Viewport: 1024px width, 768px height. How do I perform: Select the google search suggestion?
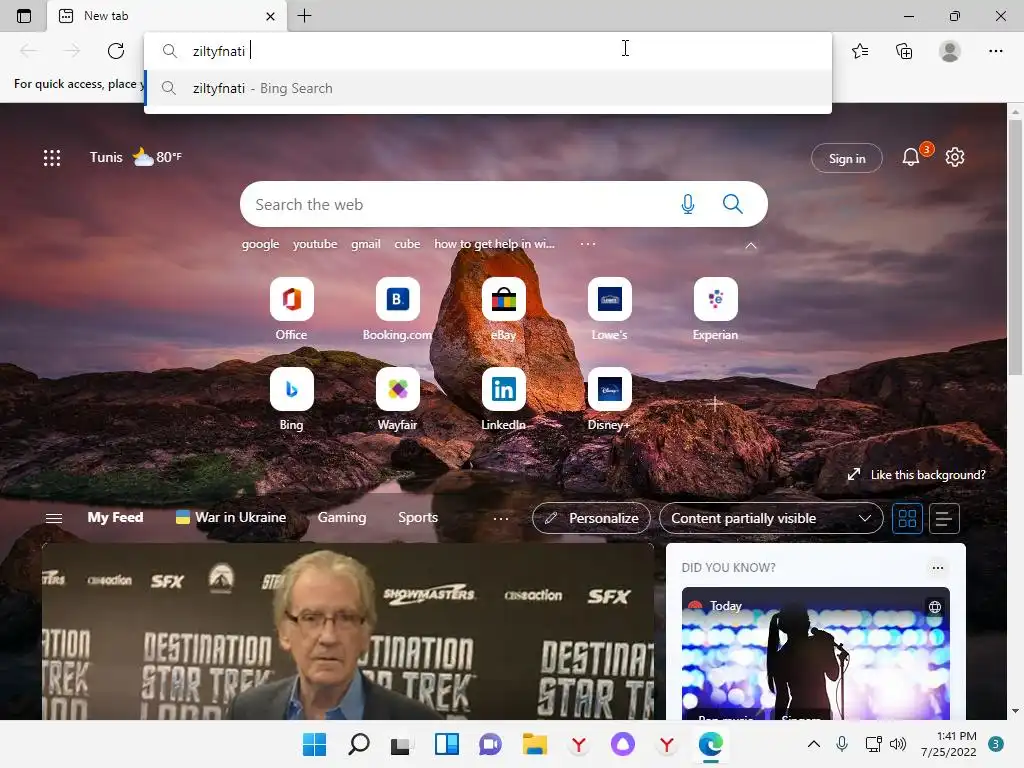click(x=261, y=244)
